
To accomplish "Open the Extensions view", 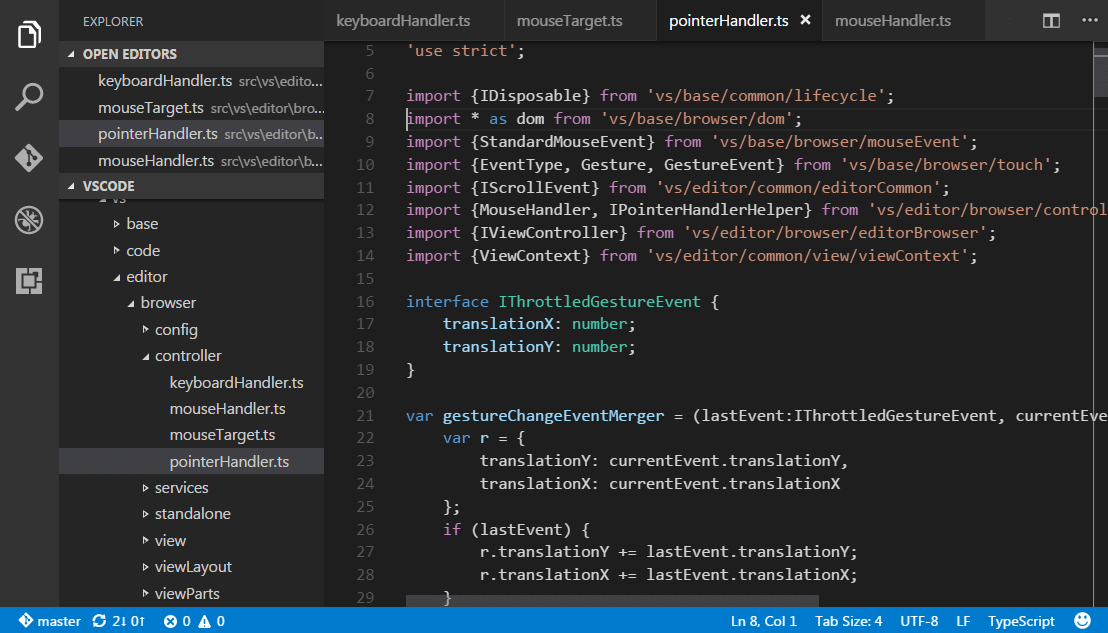I will [x=28, y=281].
